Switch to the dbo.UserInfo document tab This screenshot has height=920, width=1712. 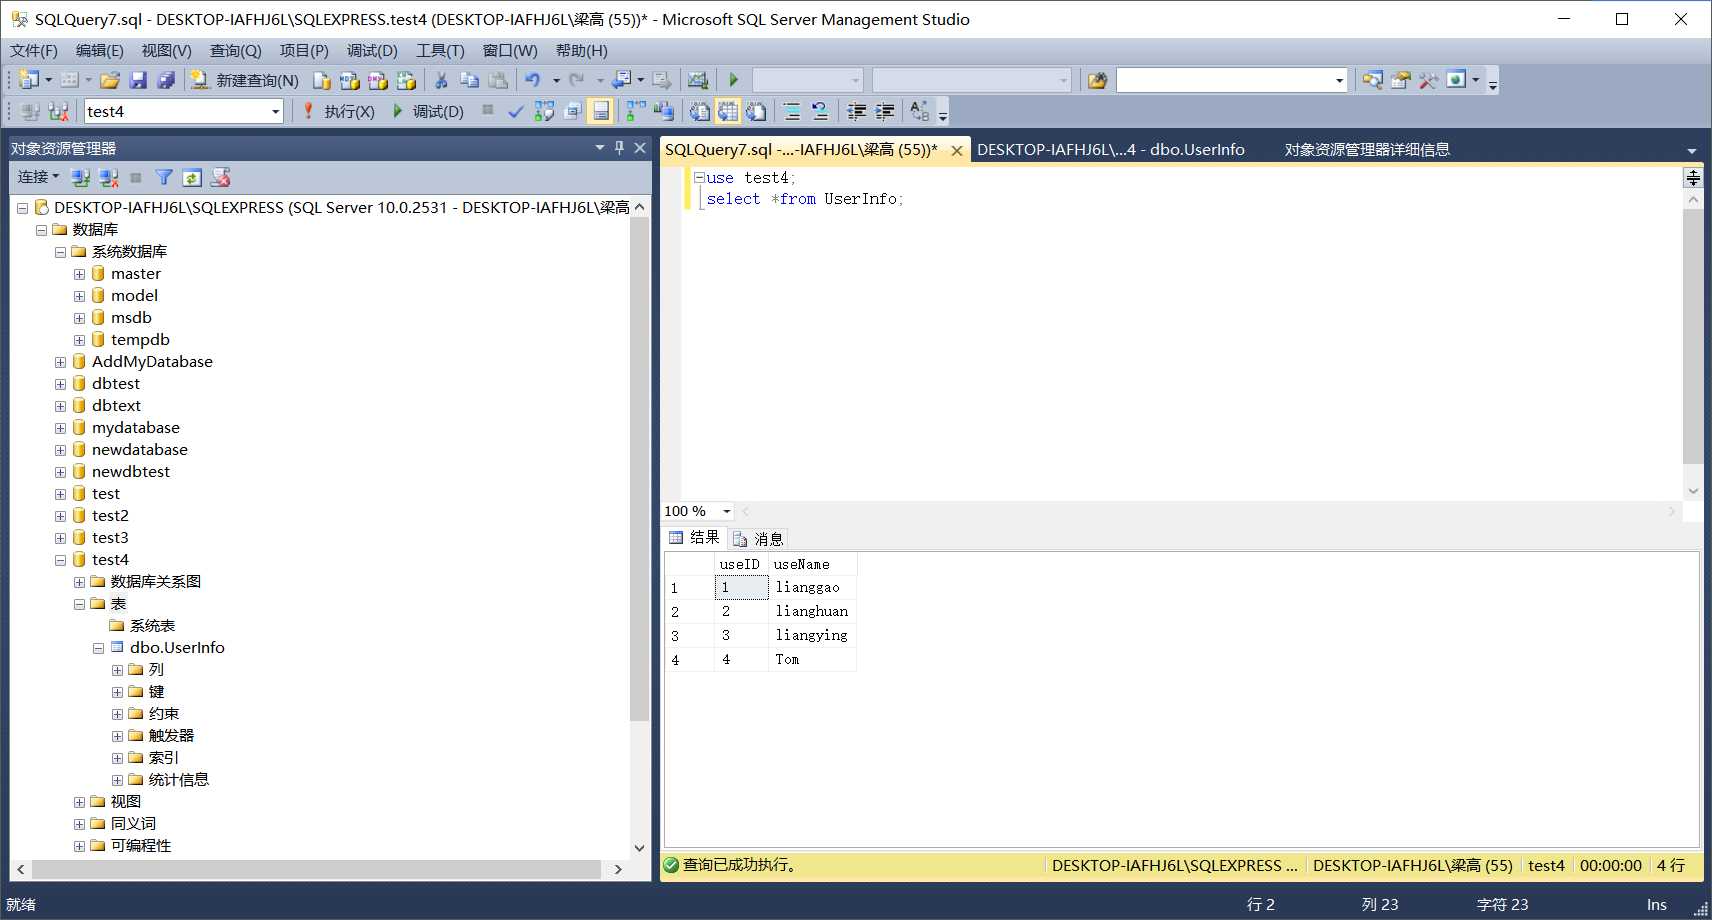click(1110, 149)
